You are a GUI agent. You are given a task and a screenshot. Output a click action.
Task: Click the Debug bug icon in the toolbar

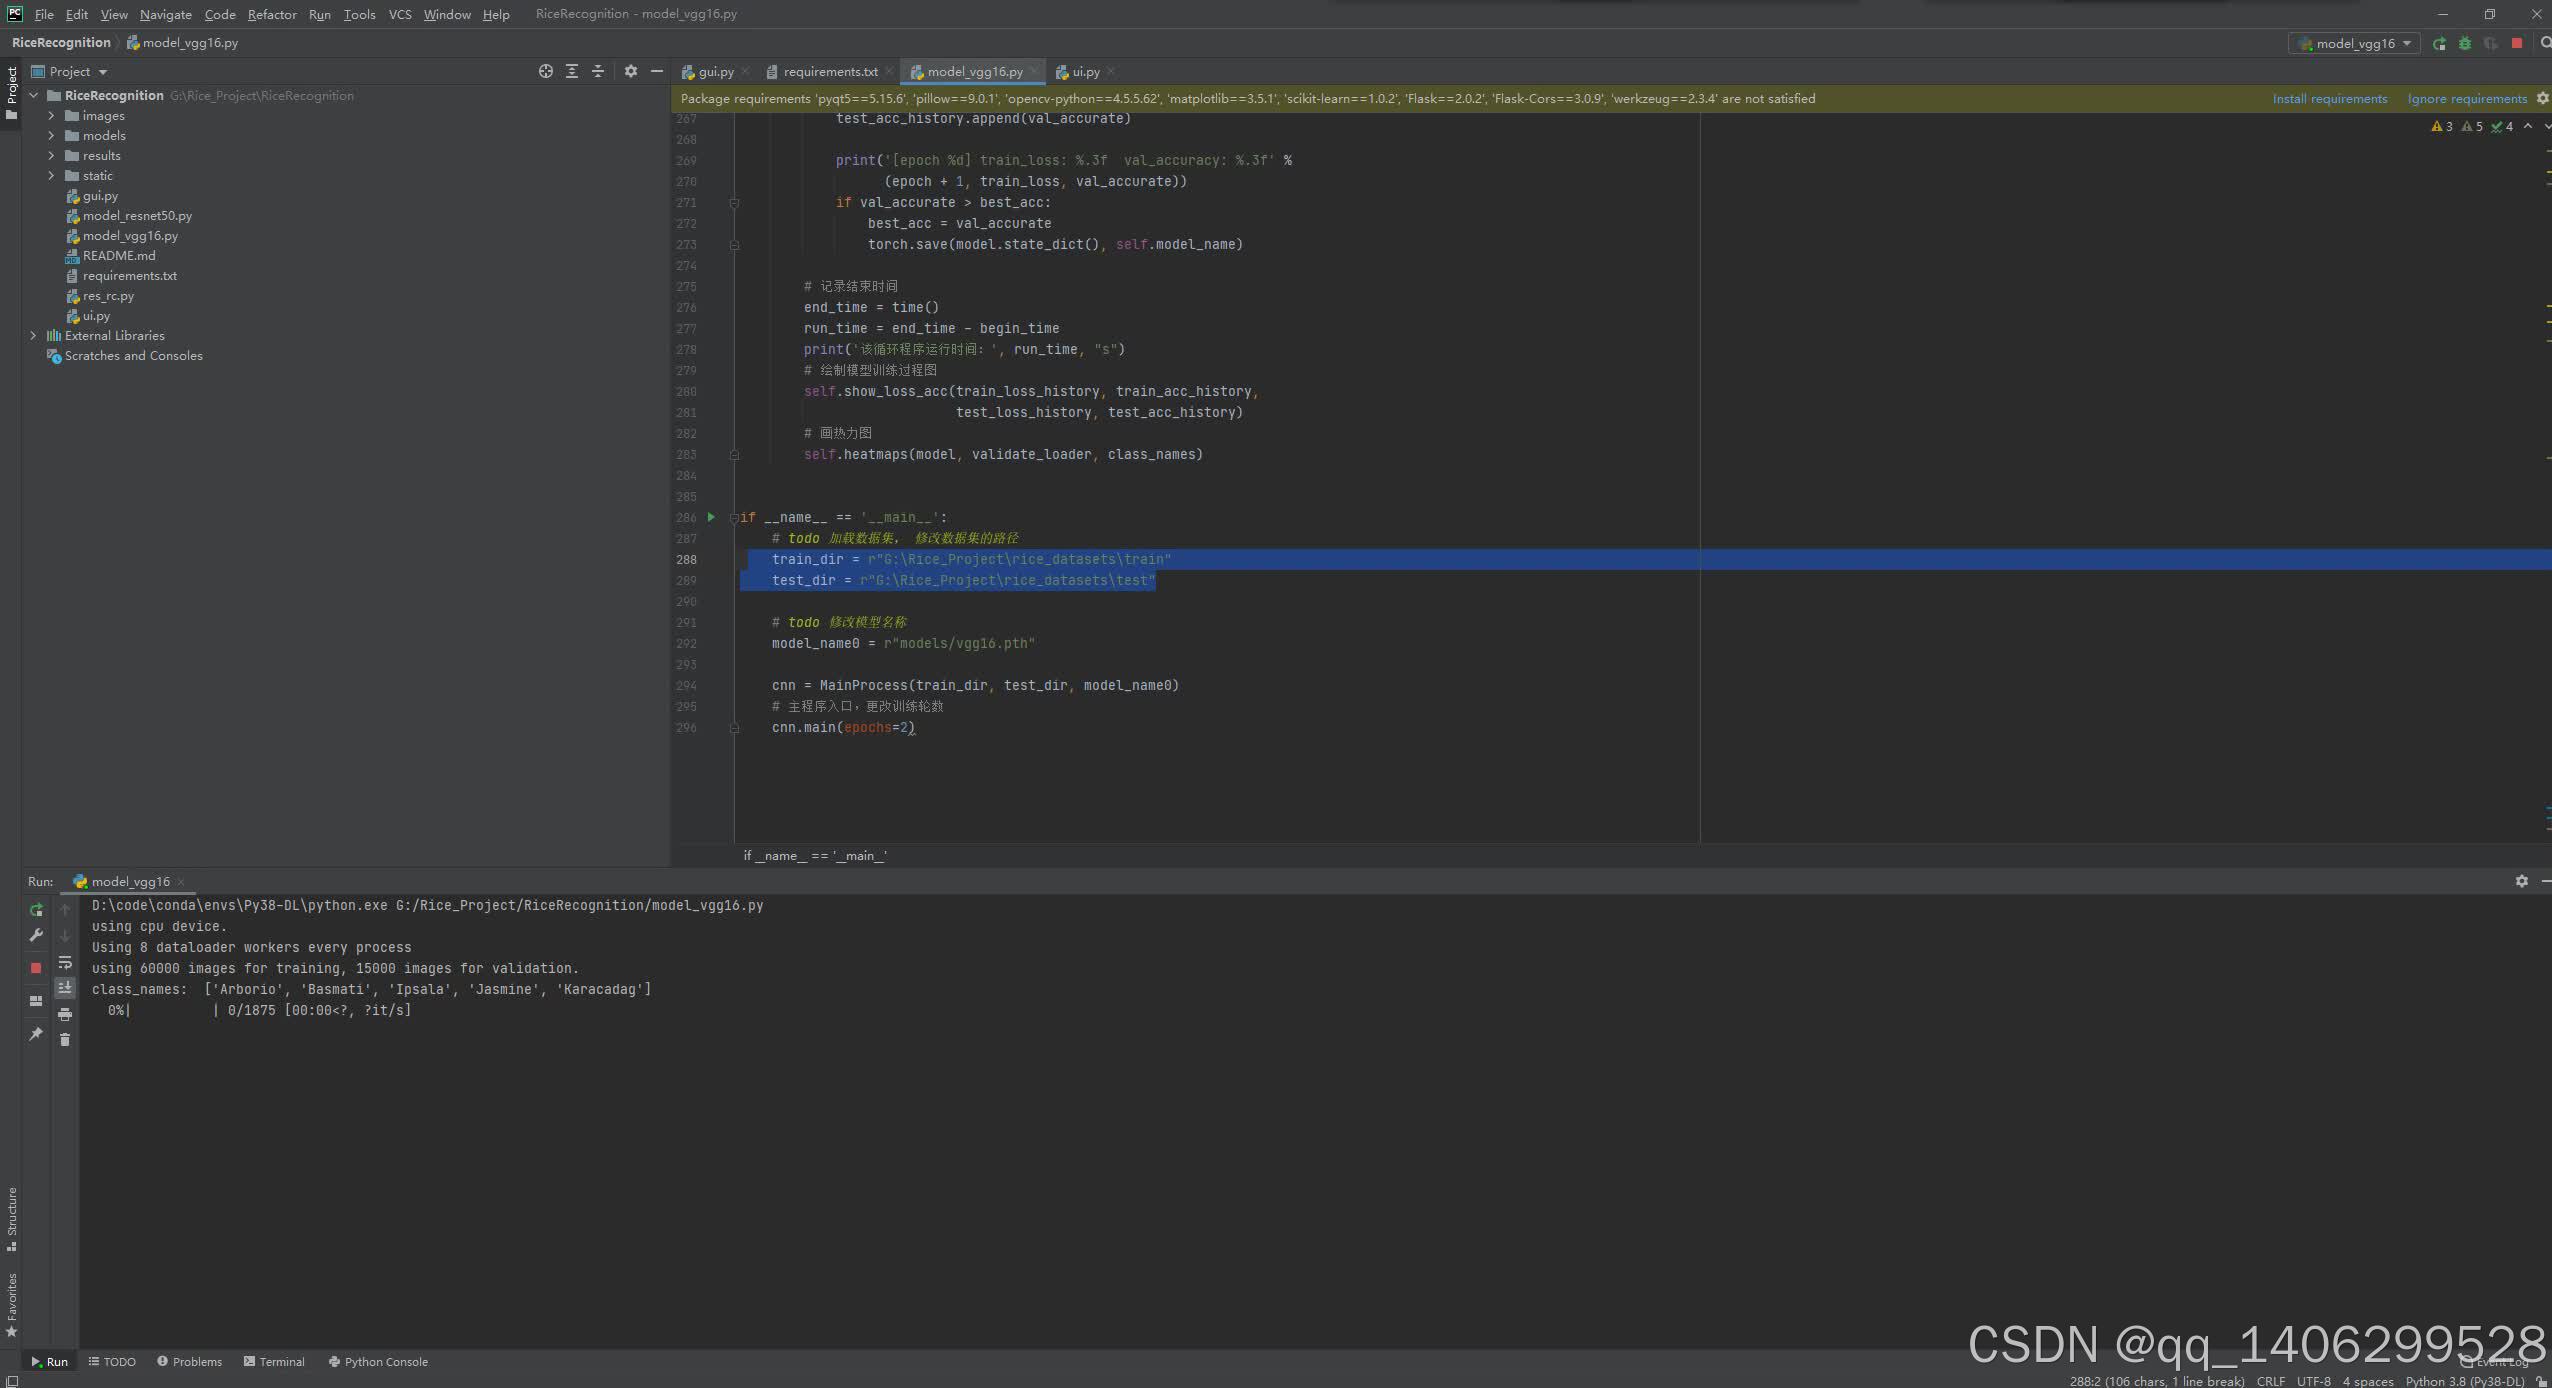point(2465,44)
